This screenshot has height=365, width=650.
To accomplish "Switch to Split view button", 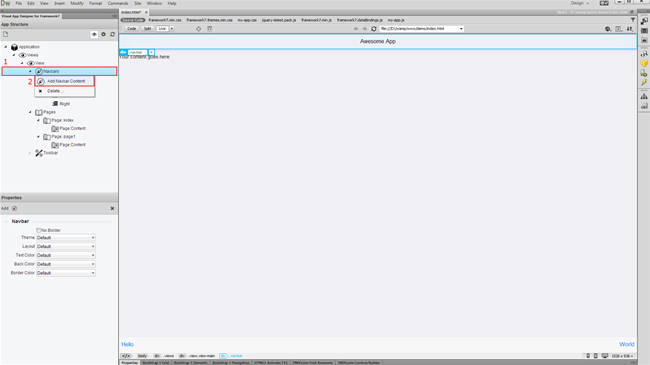I will click(x=147, y=29).
